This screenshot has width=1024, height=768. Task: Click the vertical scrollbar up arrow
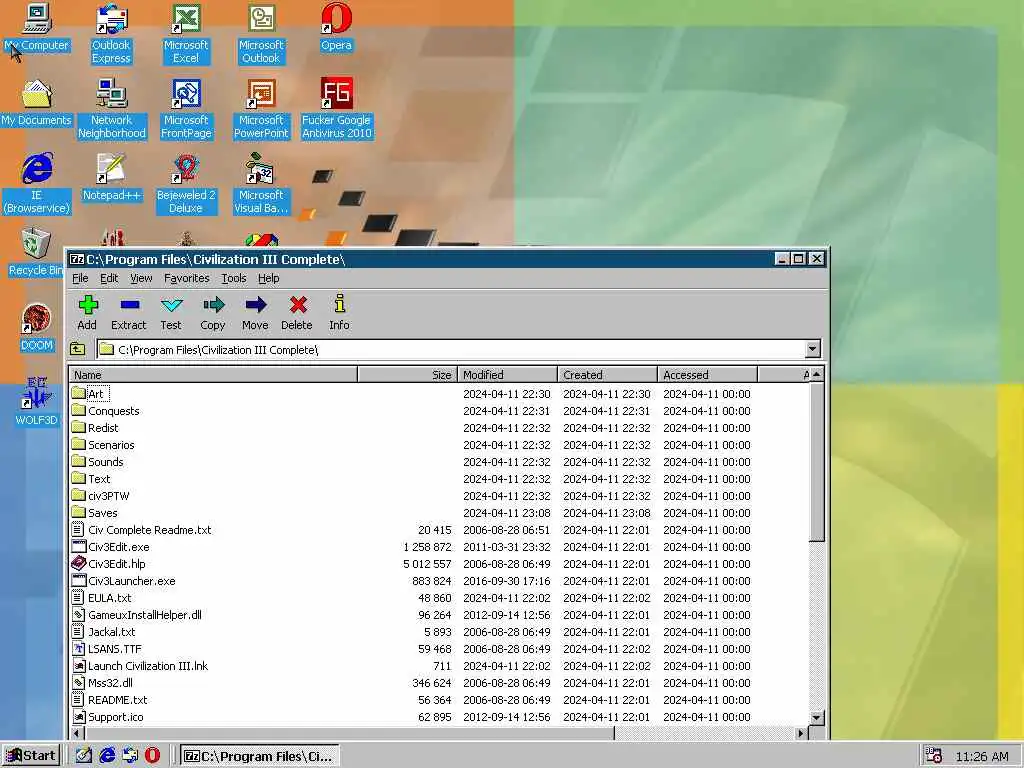tap(816, 374)
